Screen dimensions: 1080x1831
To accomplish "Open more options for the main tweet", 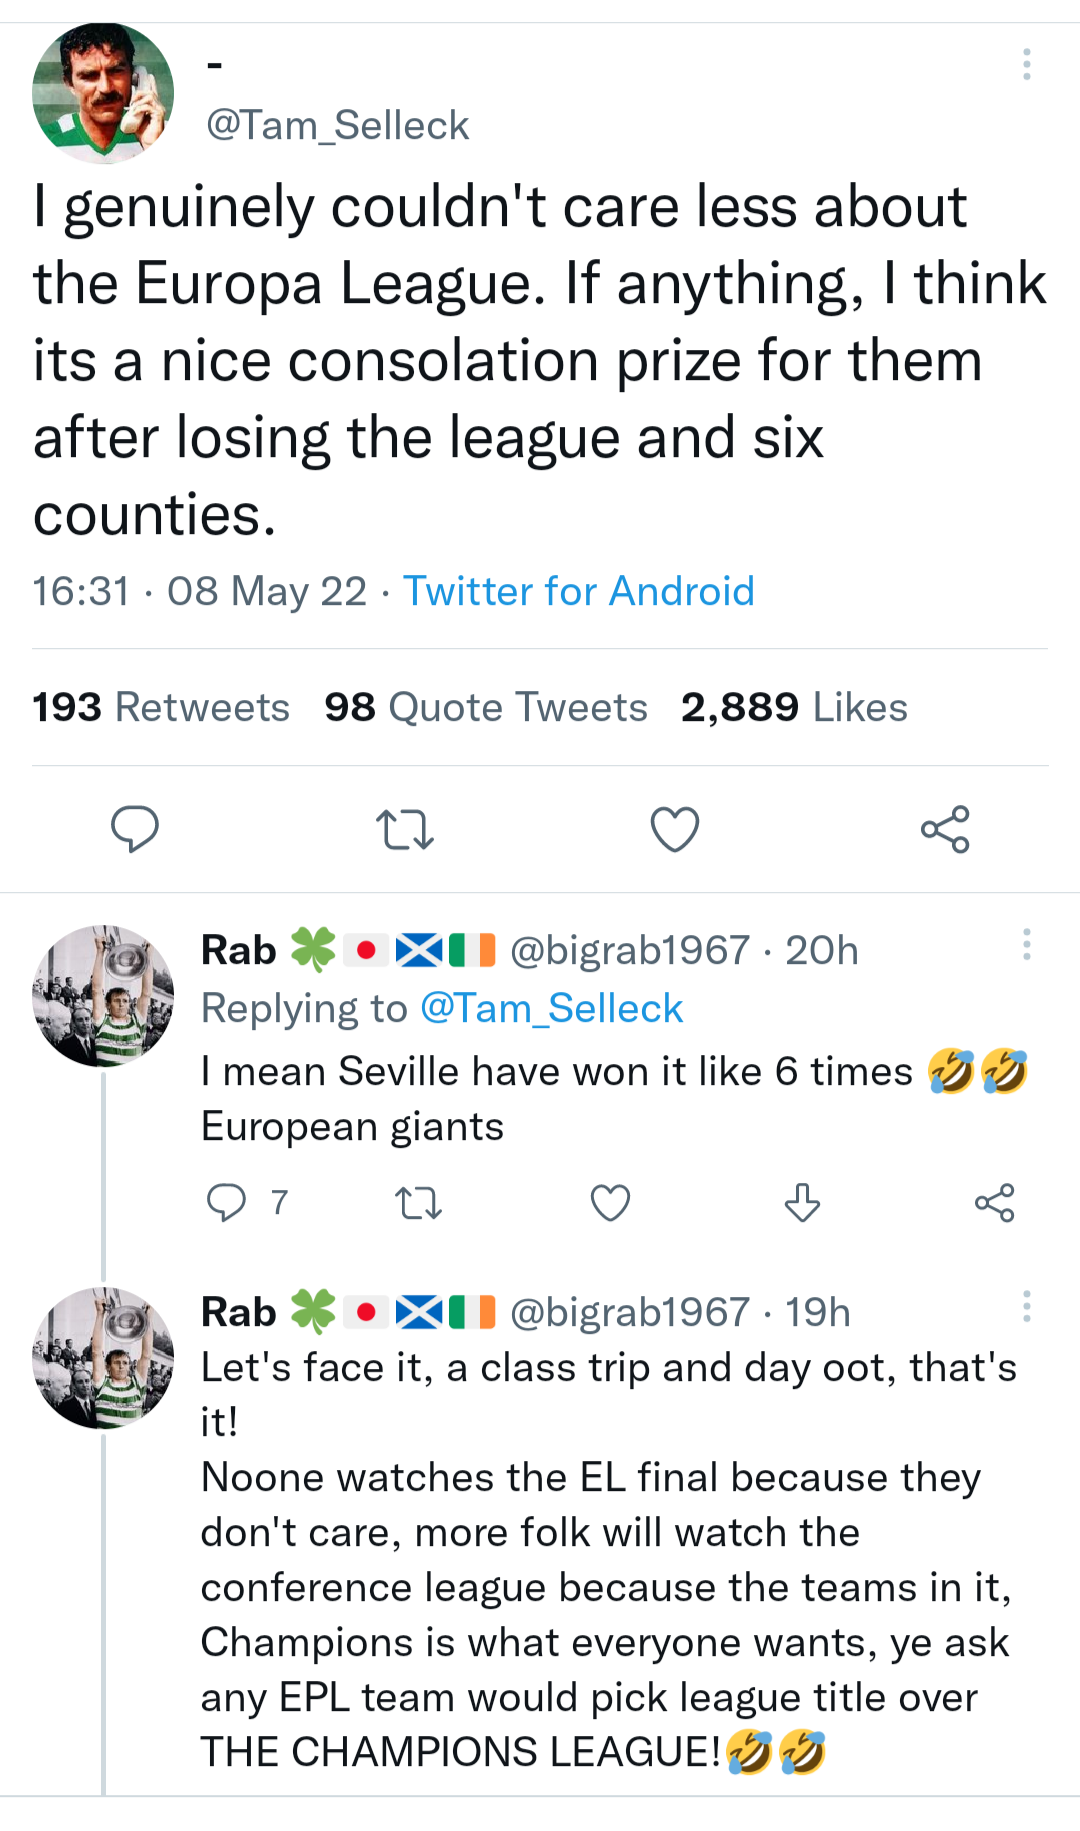I will click(x=1026, y=64).
